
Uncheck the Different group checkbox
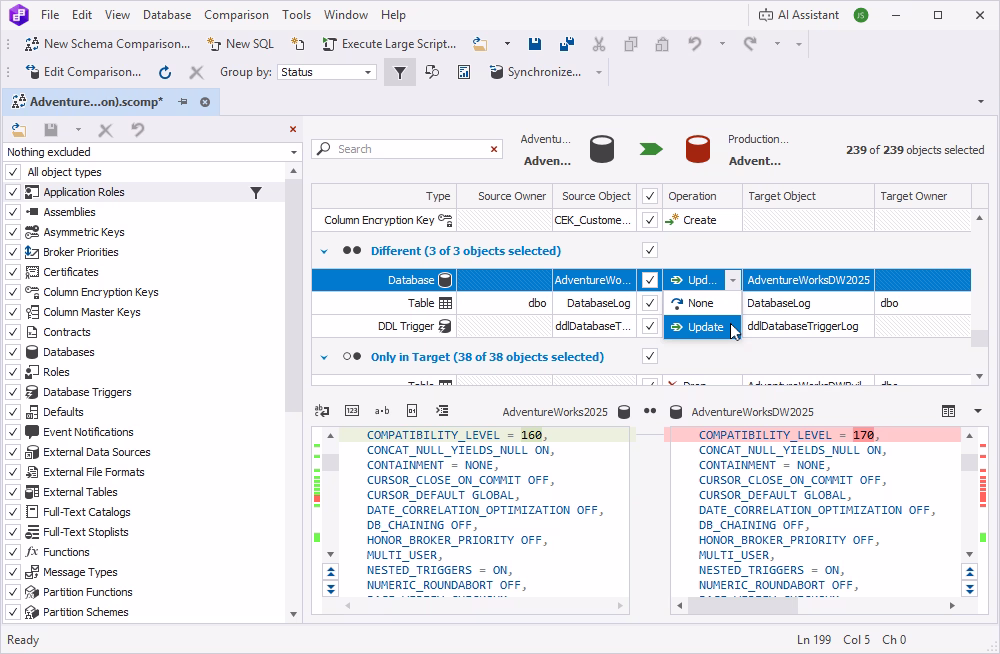pos(649,250)
